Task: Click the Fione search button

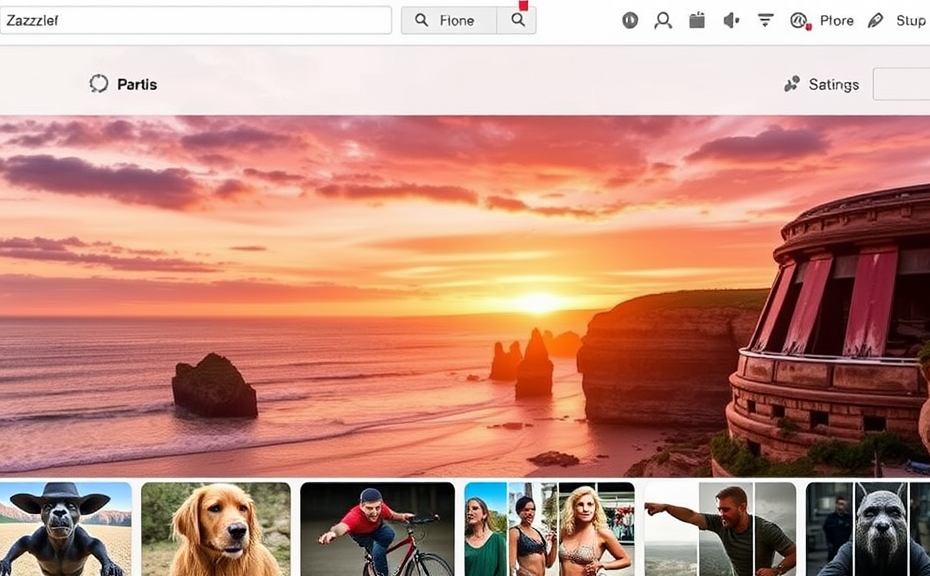Action: [x=449, y=20]
